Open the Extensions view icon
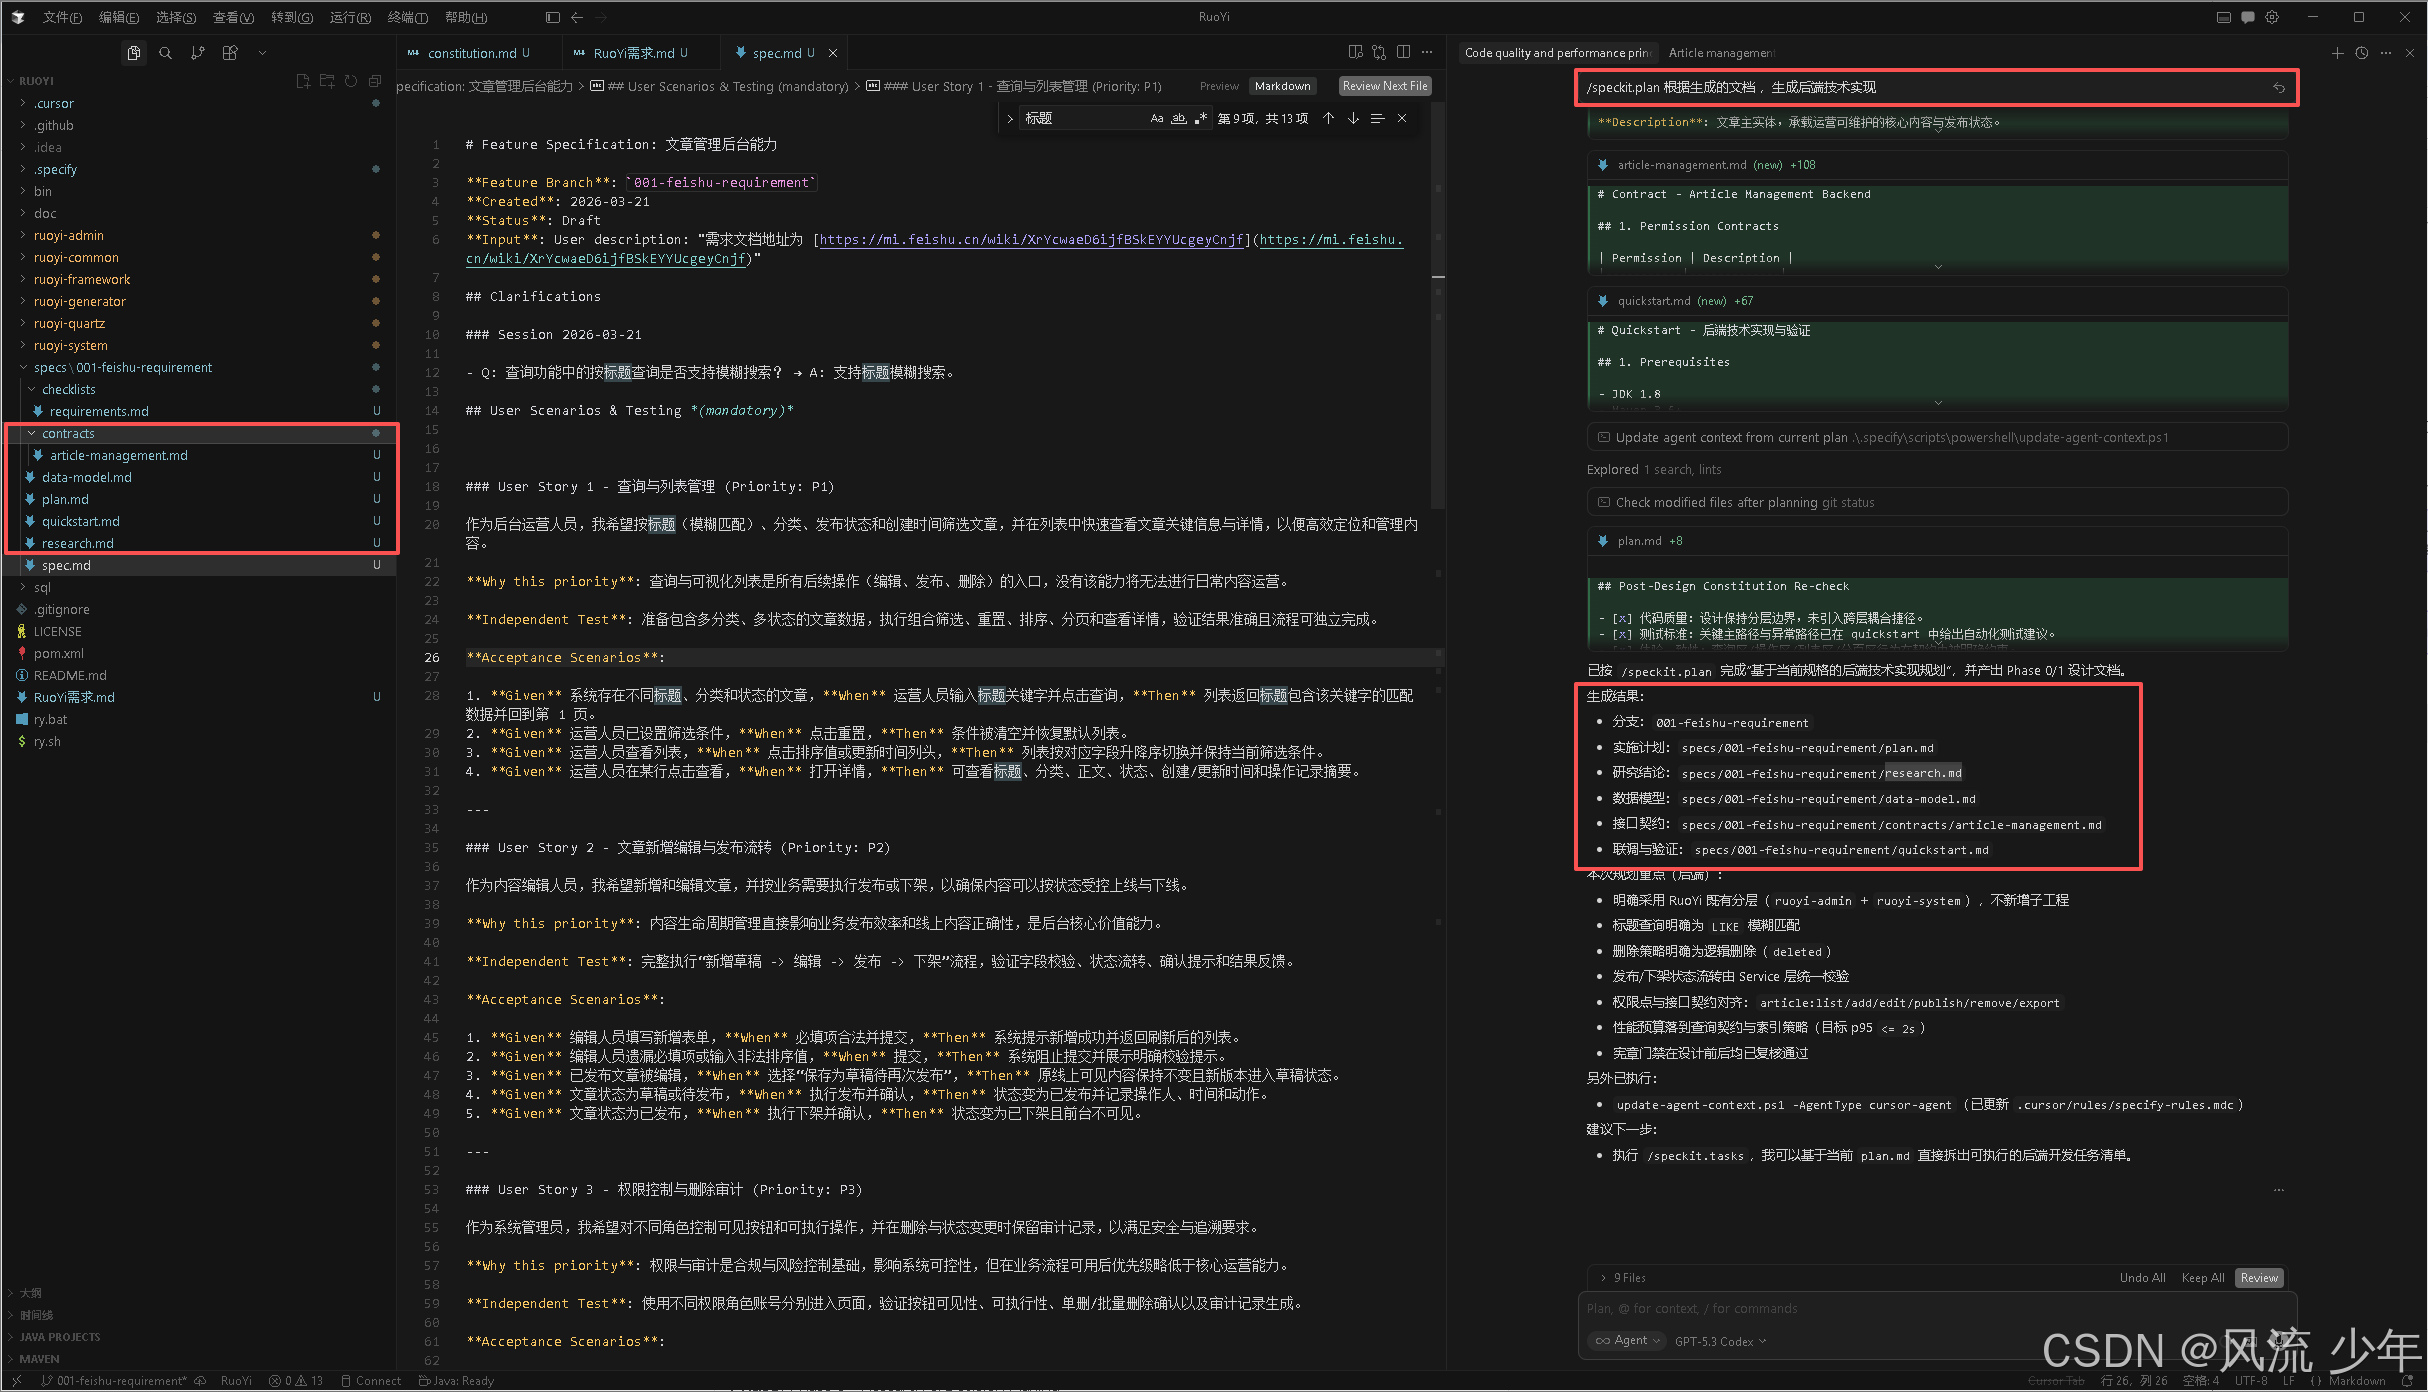The width and height of the screenshot is (2428, 1392). coord(230,53)
